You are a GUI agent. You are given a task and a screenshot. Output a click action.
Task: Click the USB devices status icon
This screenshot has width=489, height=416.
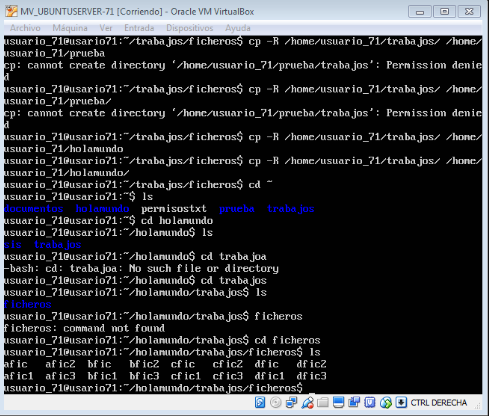307,402
